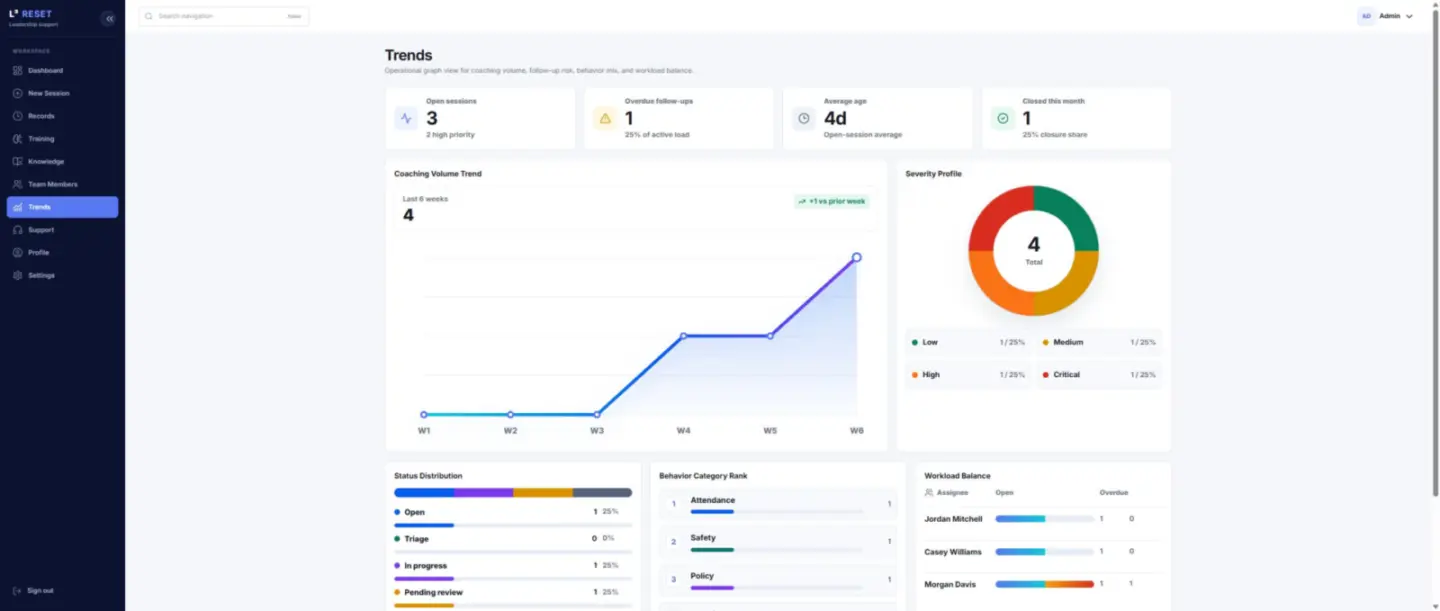Click the Support headset icon
1440x611 pixels.
[18, 230]
